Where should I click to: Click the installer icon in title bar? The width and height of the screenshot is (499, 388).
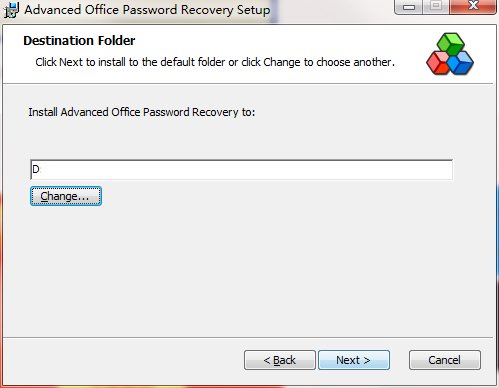tap(11, 10)
